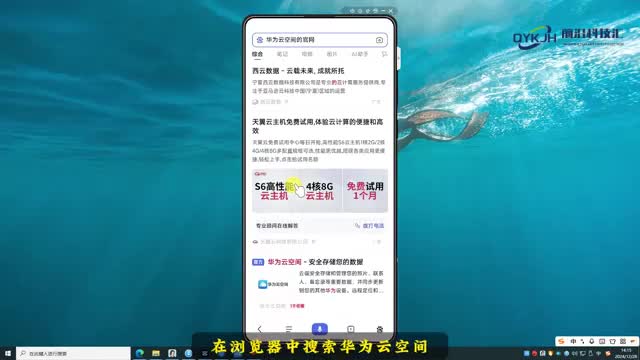Click the first toolbar icon atop mirror window
This screenshot has width=640, height=360.
click(352, 11)
